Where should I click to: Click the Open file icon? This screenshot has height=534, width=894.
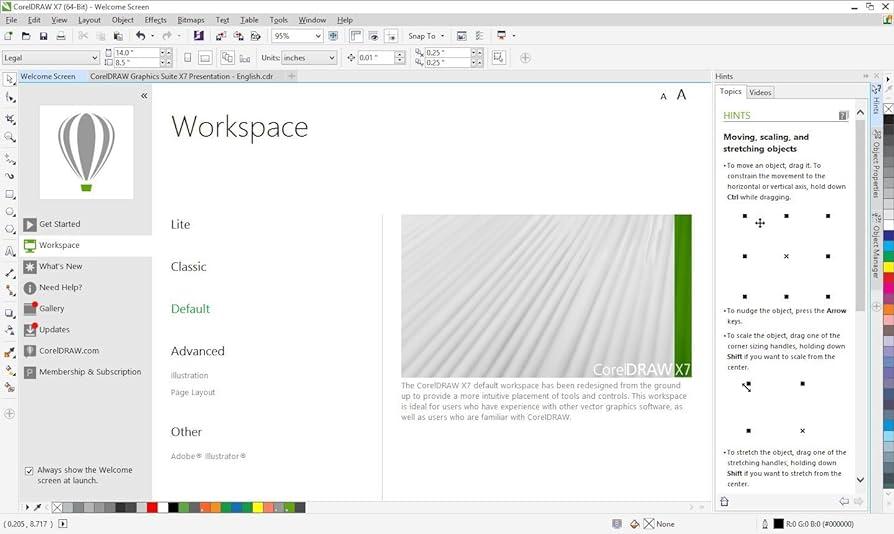pyautogui.click(x=26, y=36)
